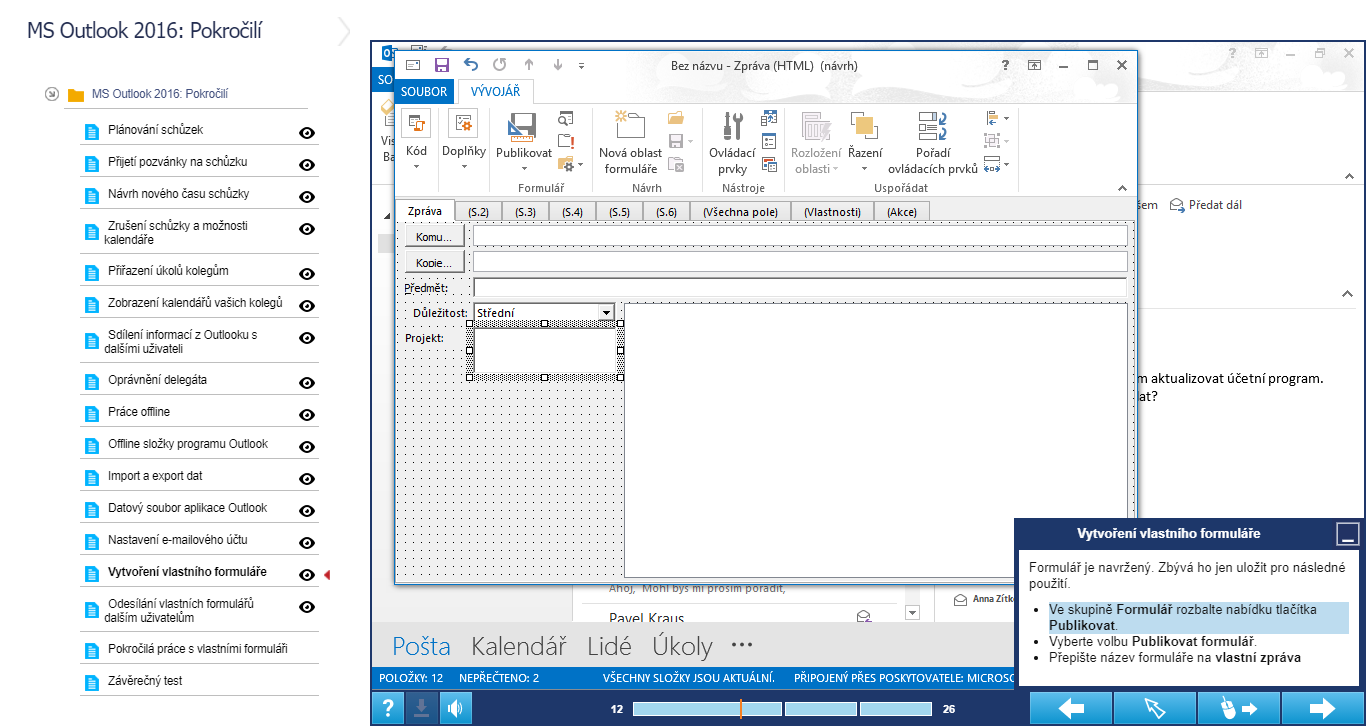Toggle eye icon for Vytvoření vlastního formuláře

click(x=307, y=575)
